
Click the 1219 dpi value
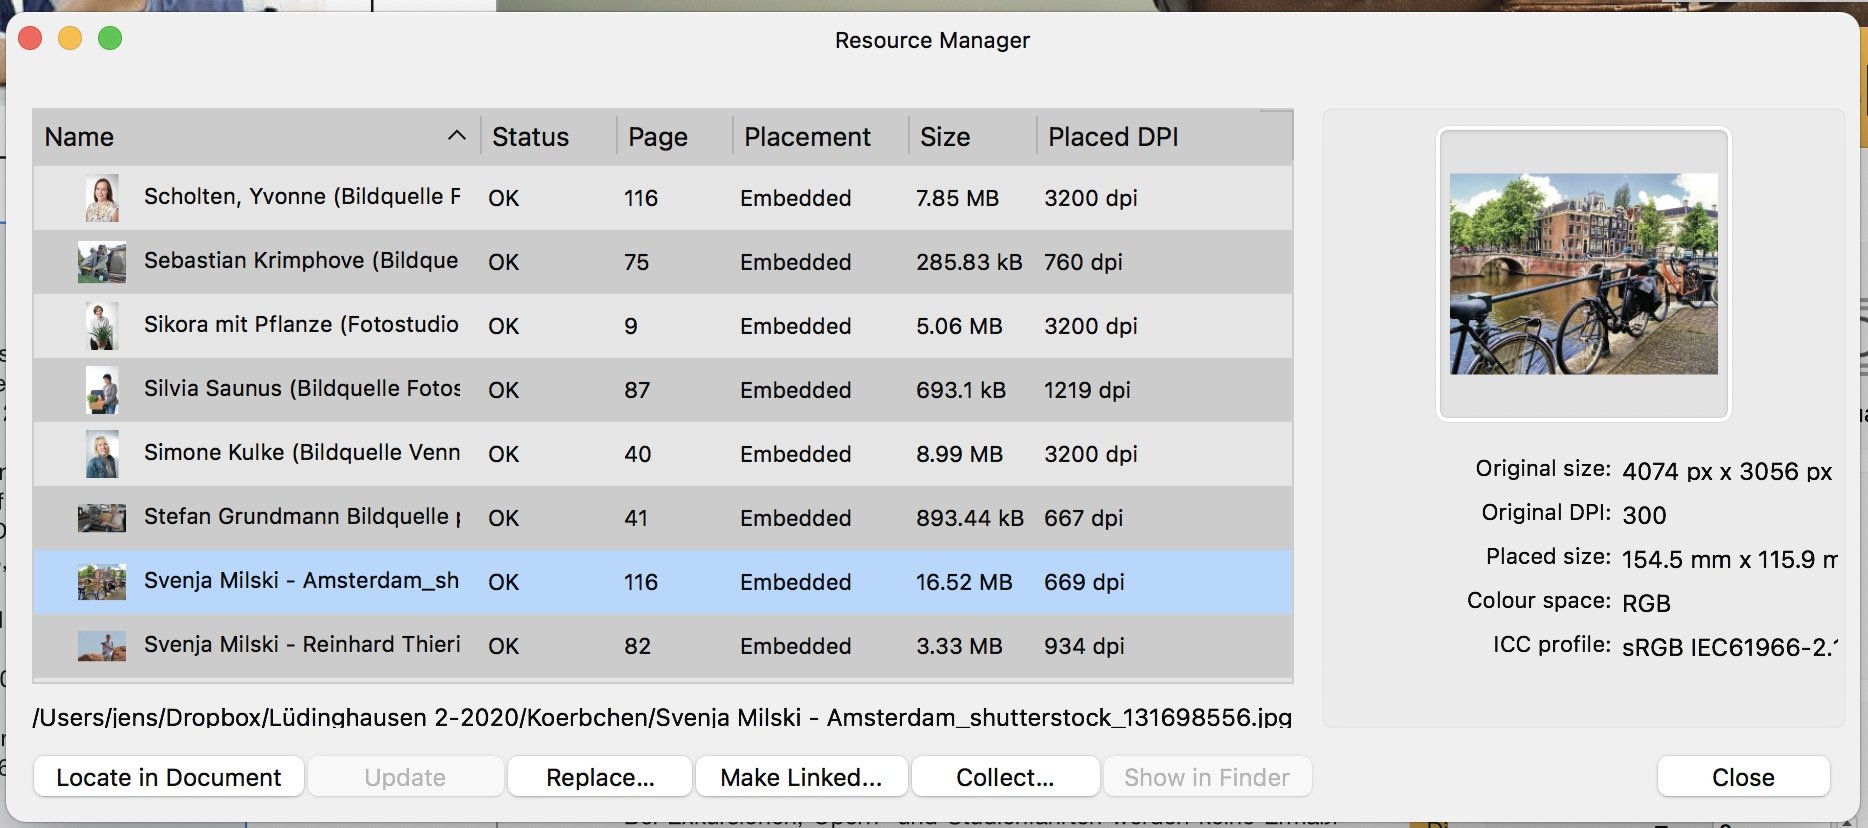click(x=1087, y=390)
